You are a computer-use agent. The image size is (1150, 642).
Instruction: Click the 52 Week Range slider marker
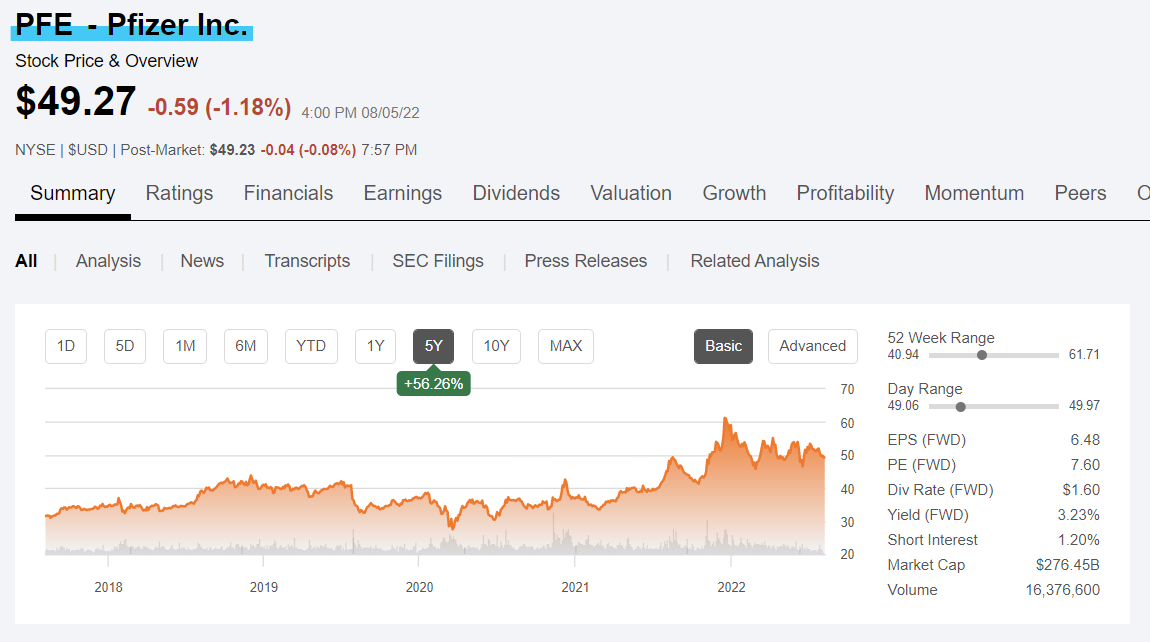click(981, 355)
